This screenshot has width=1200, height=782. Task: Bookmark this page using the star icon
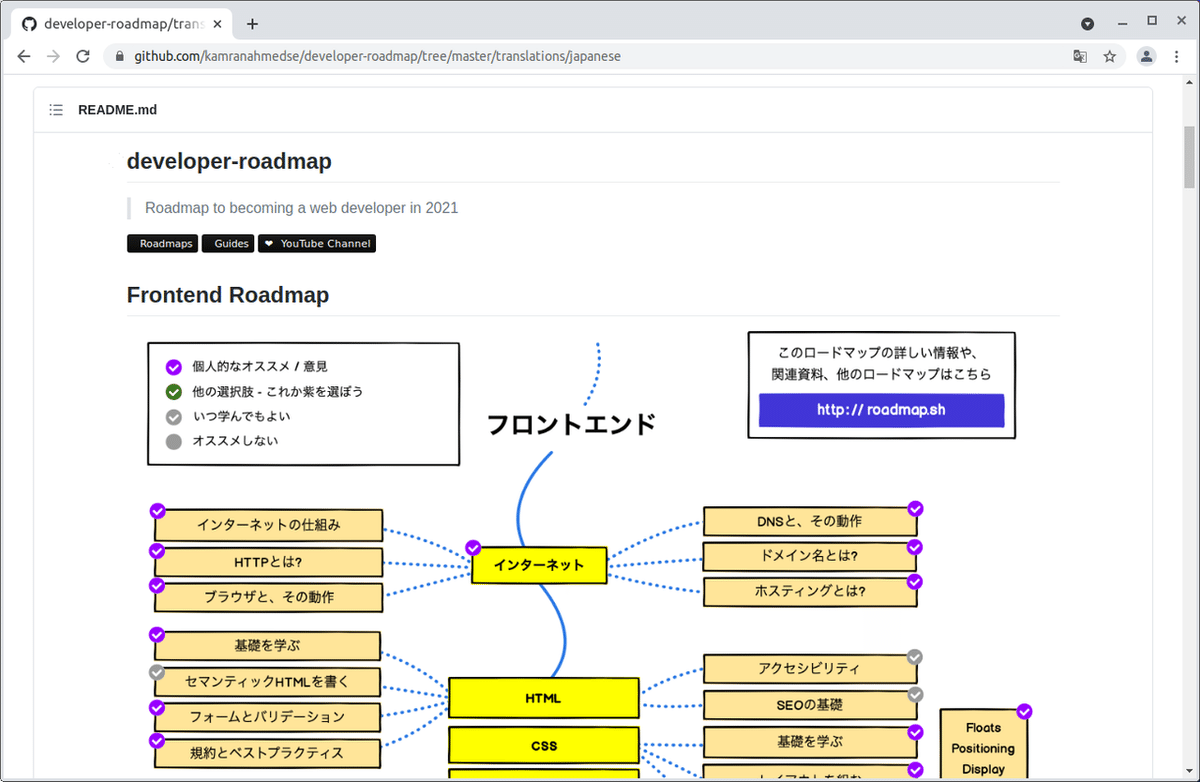[1110, 57]
